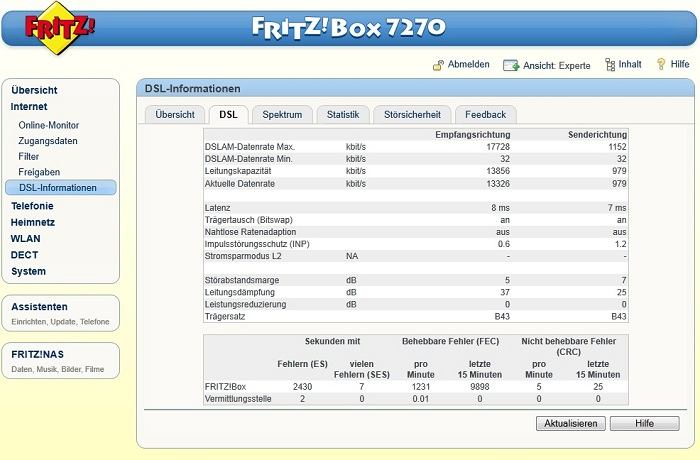700x460 pixels.
Task: Click the Ansicht Experte view icon
Action: pyautogui.click(x=511, y=66)
